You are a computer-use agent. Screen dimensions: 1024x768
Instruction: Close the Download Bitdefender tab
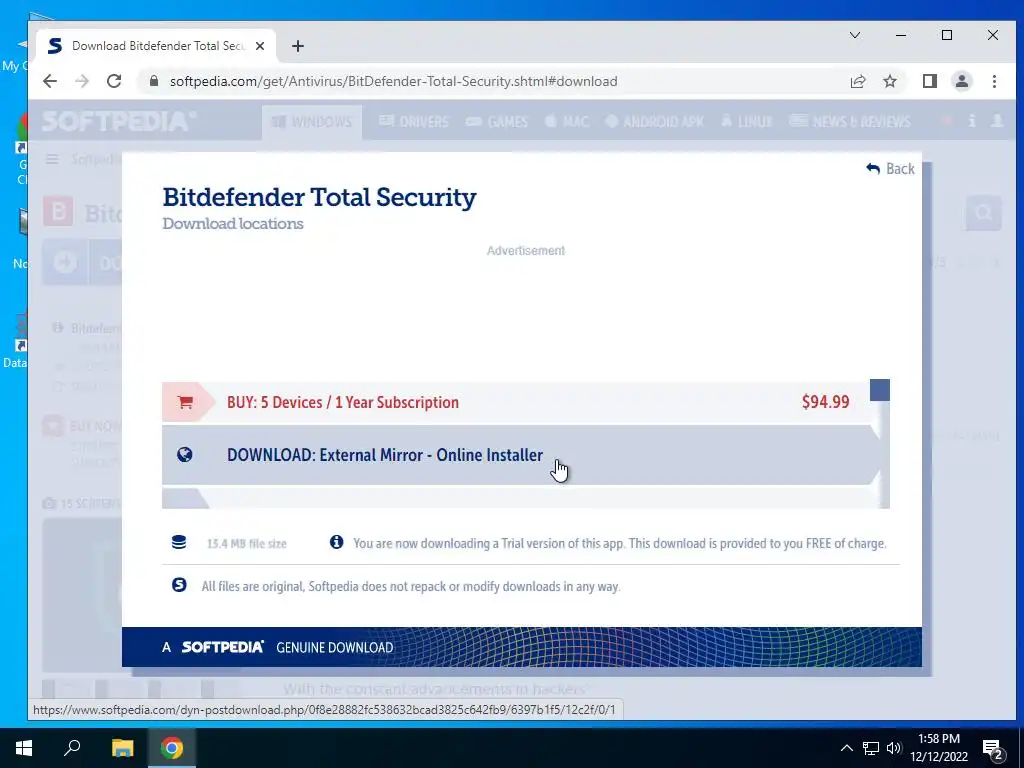tap(260, 46)
